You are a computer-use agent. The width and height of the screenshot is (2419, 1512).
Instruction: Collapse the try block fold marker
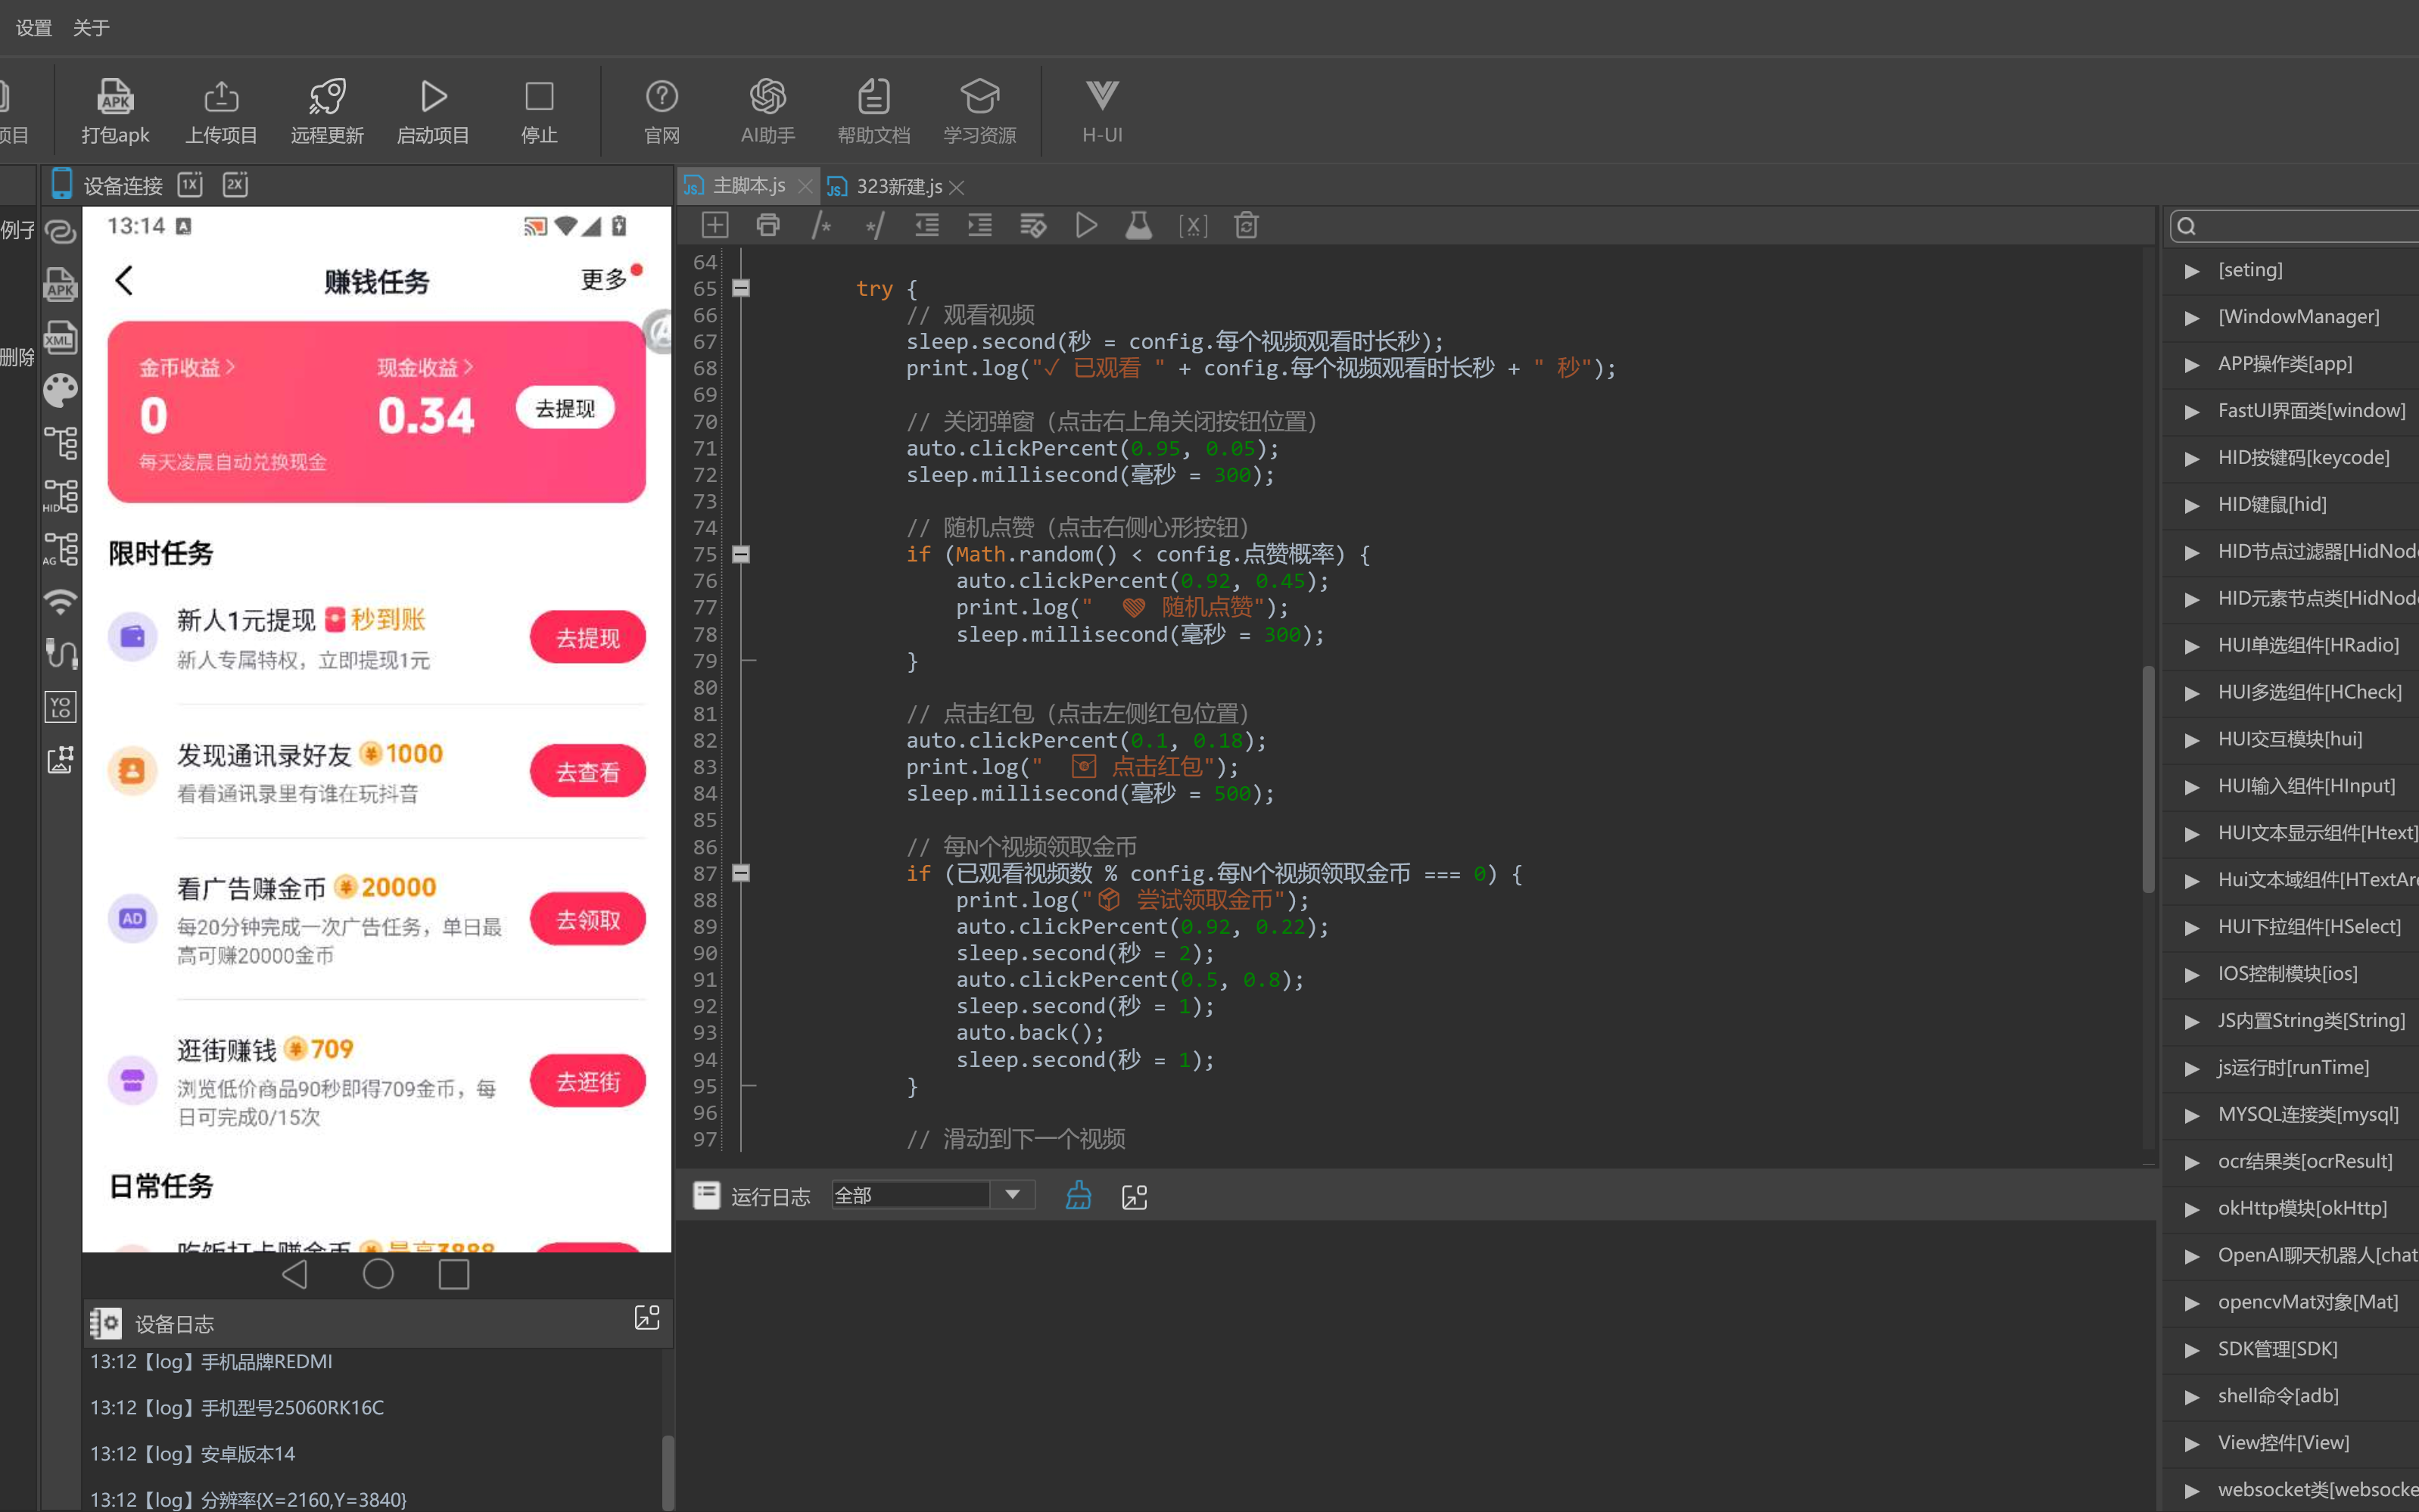[741, 288]
